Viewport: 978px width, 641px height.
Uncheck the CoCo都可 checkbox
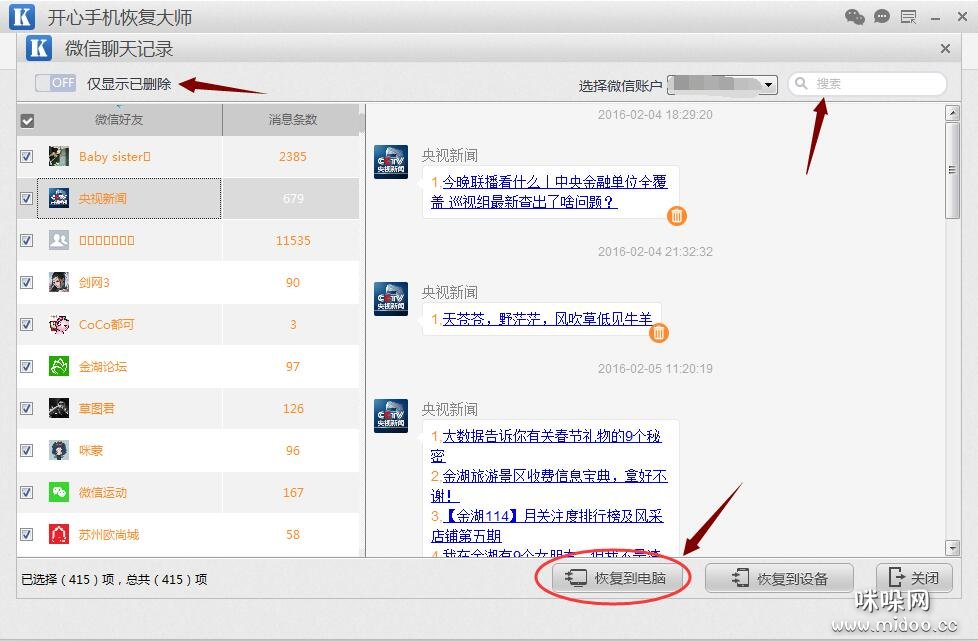click(x=26, y=324)
